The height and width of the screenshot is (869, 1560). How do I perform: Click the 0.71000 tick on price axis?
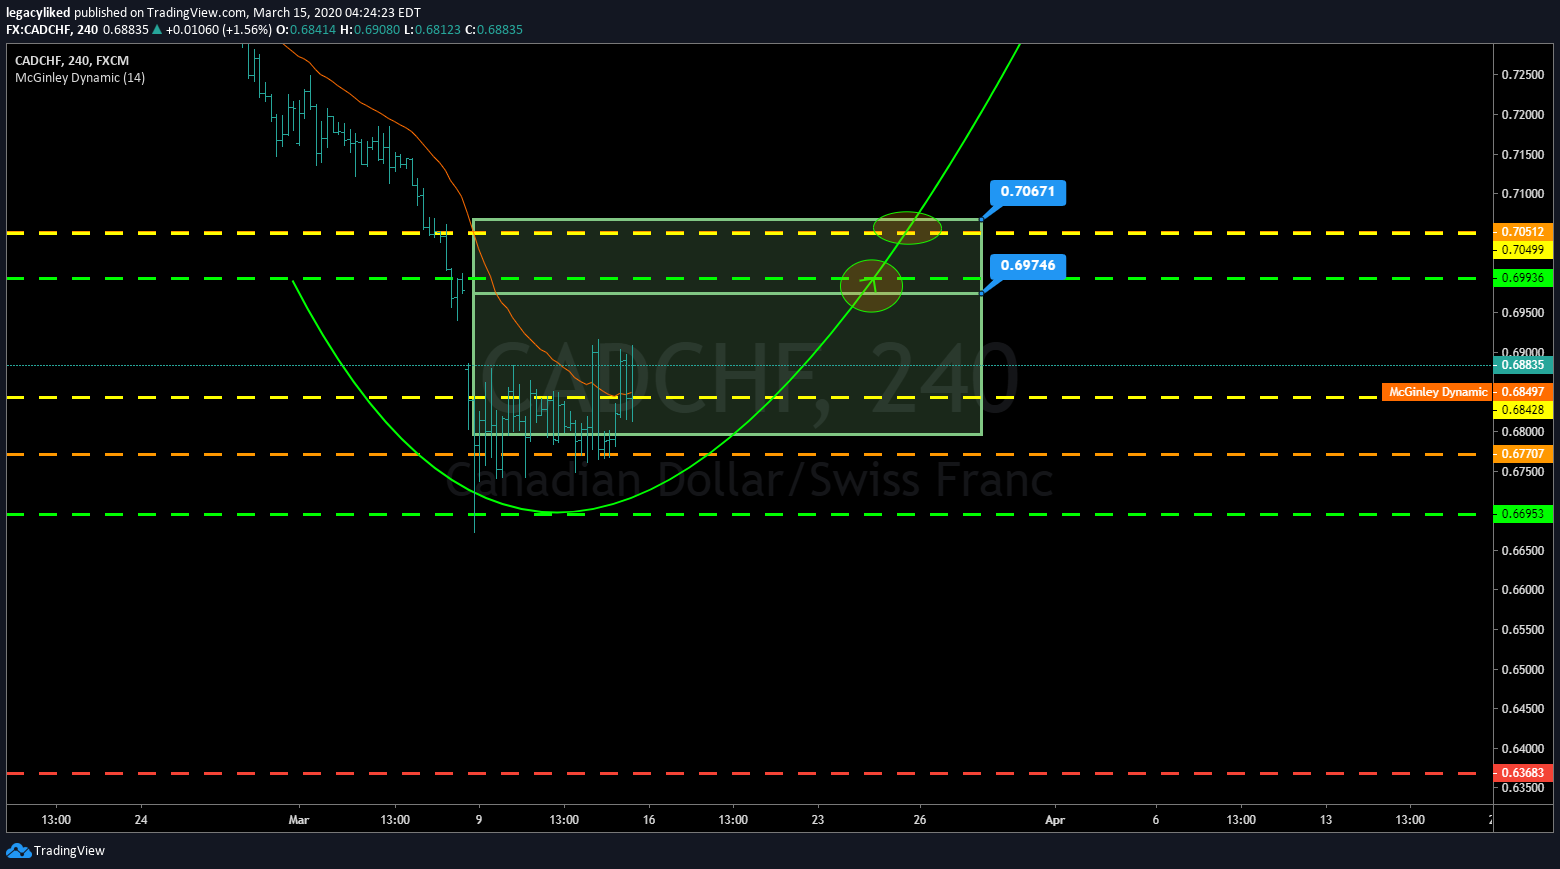(x=1522, y=194)
